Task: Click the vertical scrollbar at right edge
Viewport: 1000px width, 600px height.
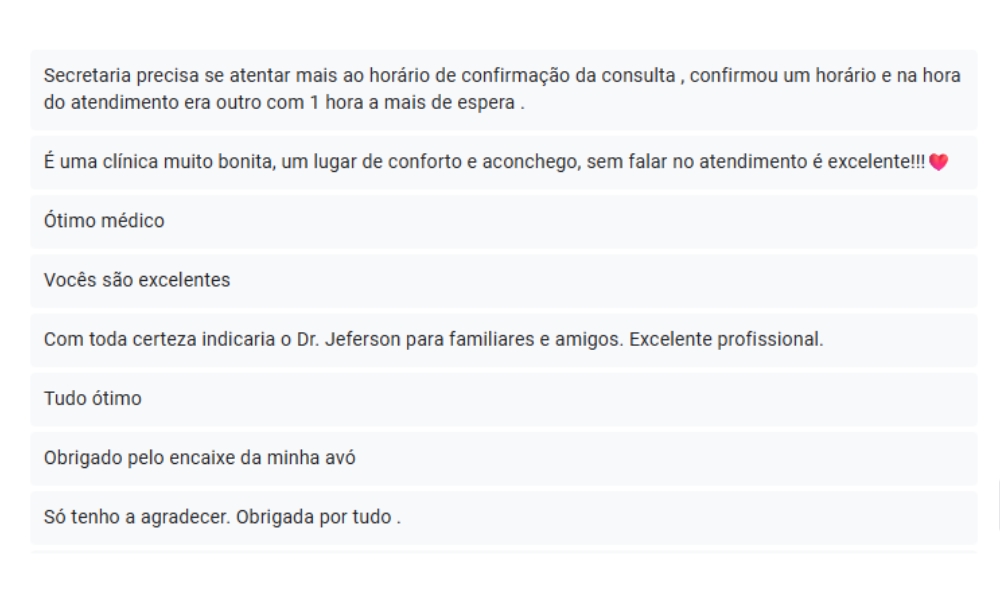Action: [998, 506]
